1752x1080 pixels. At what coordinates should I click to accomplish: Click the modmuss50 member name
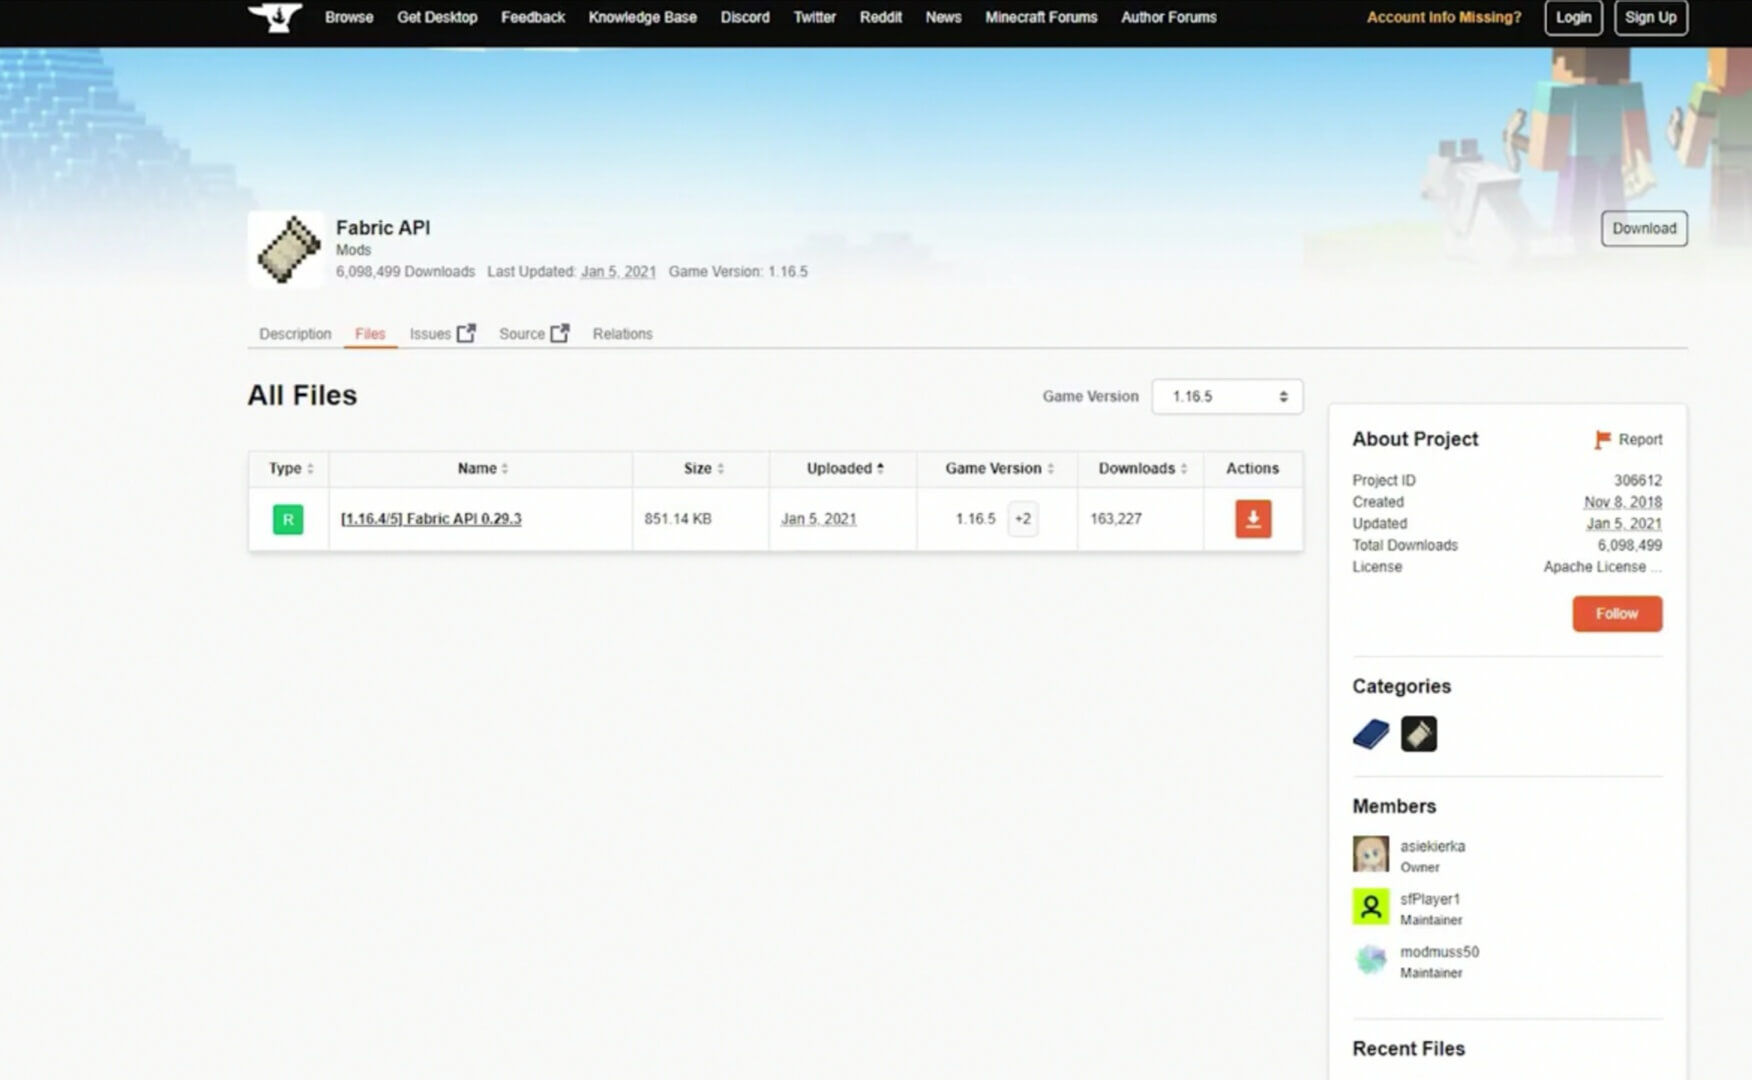coord(1439,952)
